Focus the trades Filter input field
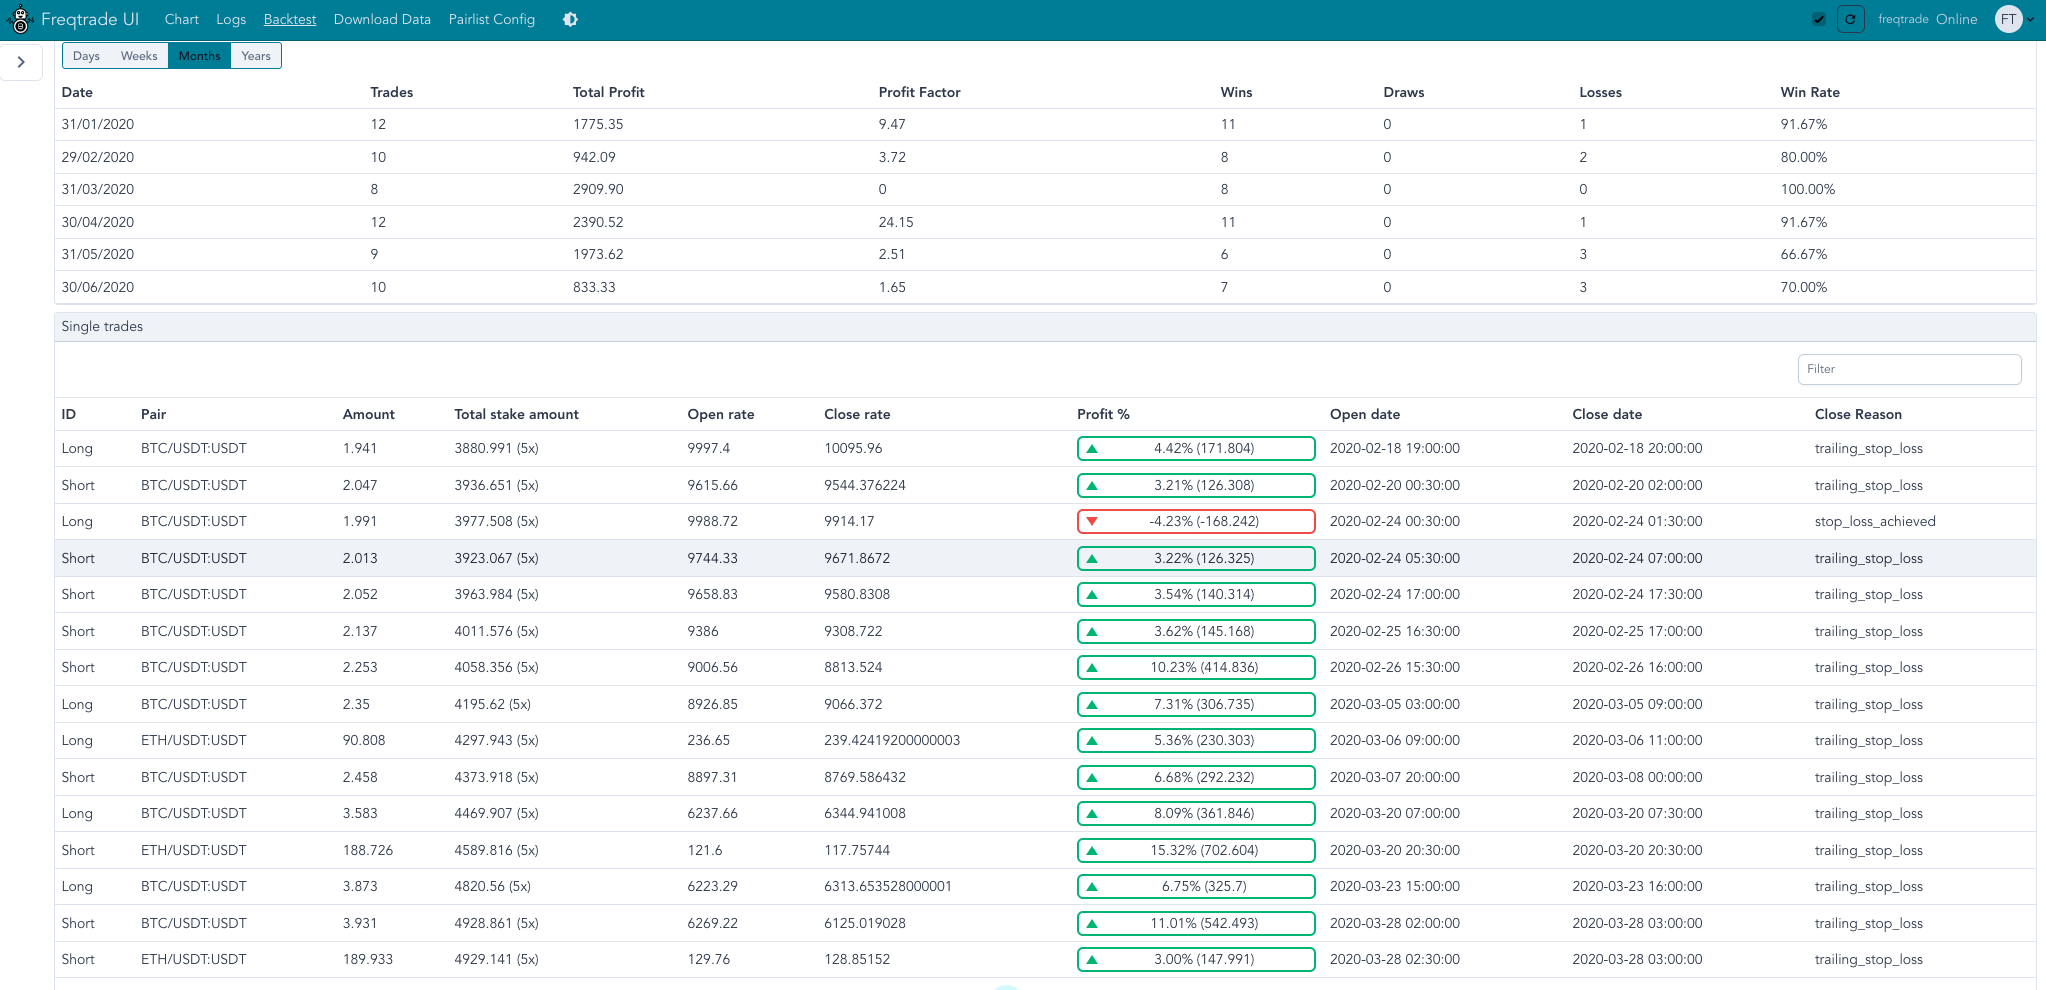This screenshot has height=990, width=2046. (x=1908, y=369)
